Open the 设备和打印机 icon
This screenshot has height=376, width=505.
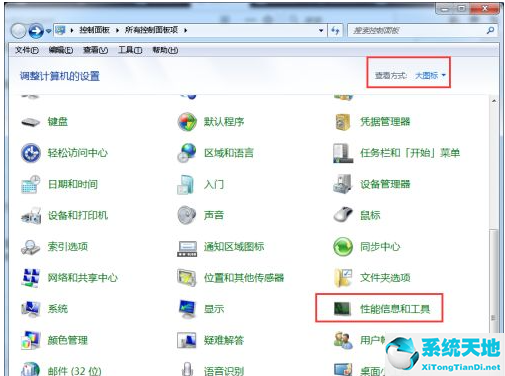tap(31, 216)
